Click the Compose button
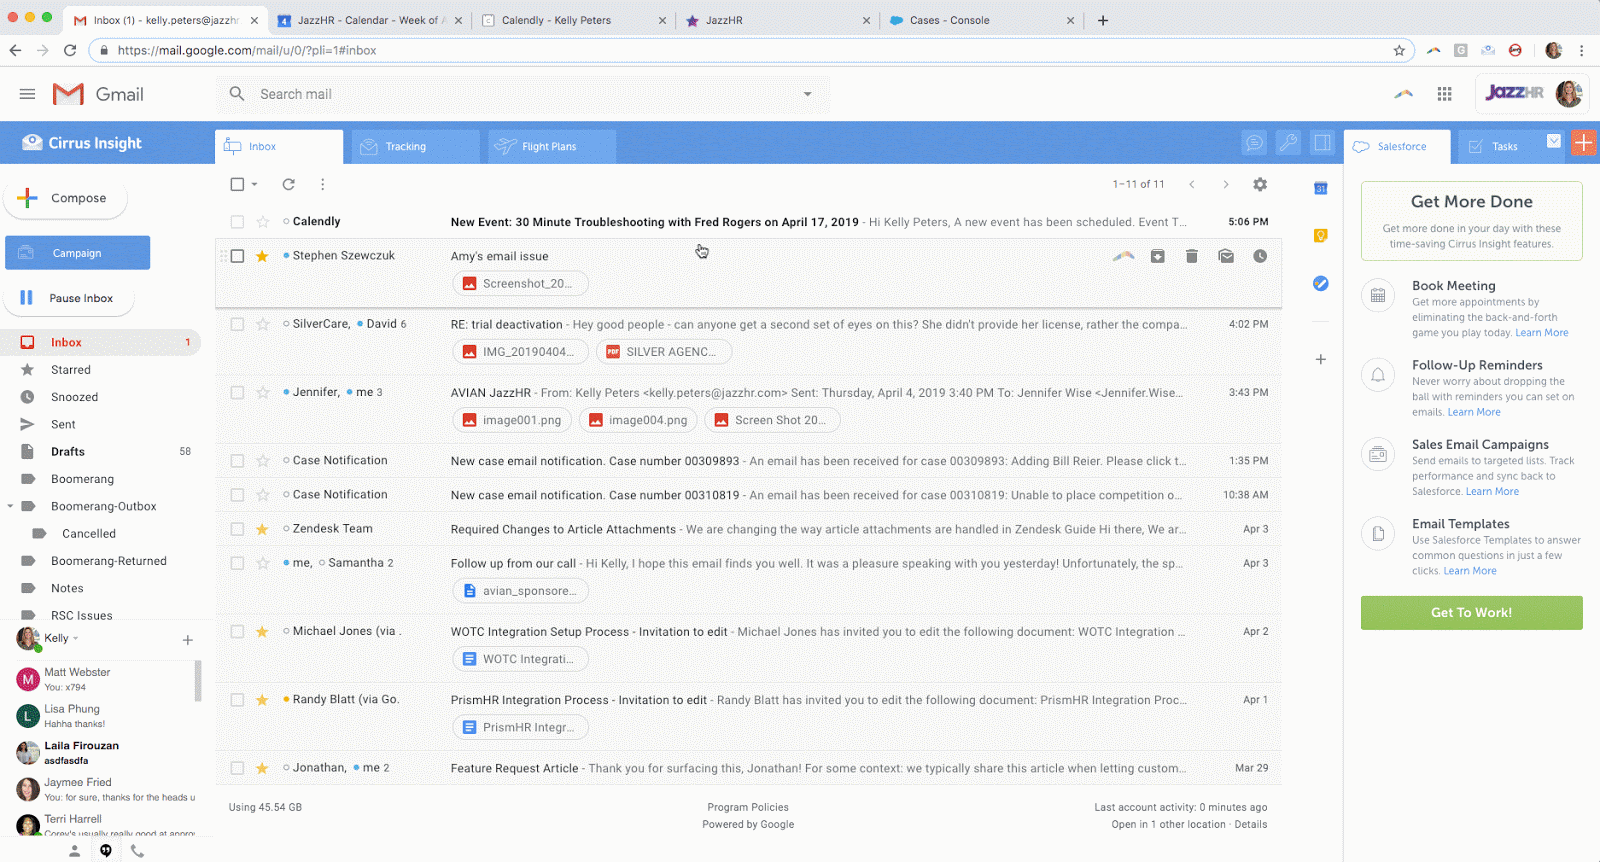This screenshot has width=1600, height=862. coord(66,198)
